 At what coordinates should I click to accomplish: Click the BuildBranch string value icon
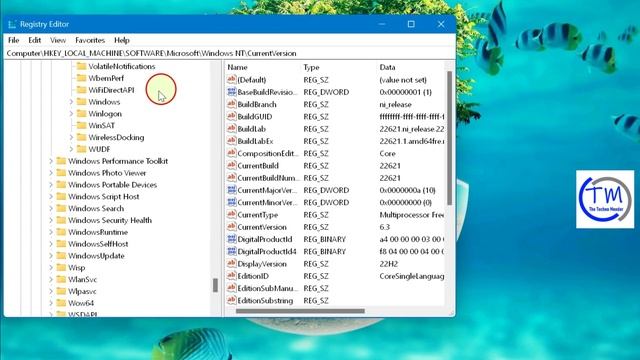click(231, 104)
